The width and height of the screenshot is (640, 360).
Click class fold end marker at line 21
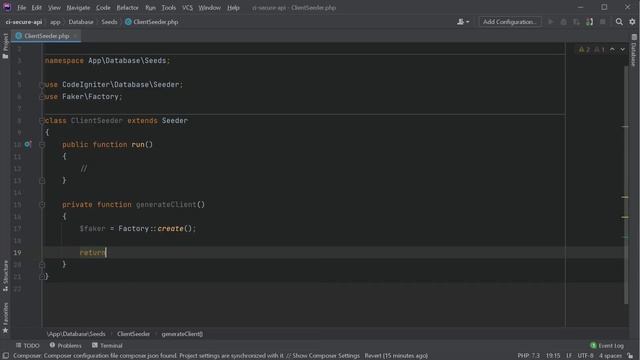(x=42, y=276)
